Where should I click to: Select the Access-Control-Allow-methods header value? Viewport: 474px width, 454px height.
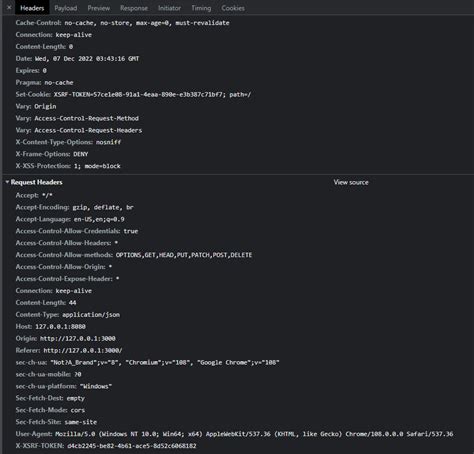(184, 255)
